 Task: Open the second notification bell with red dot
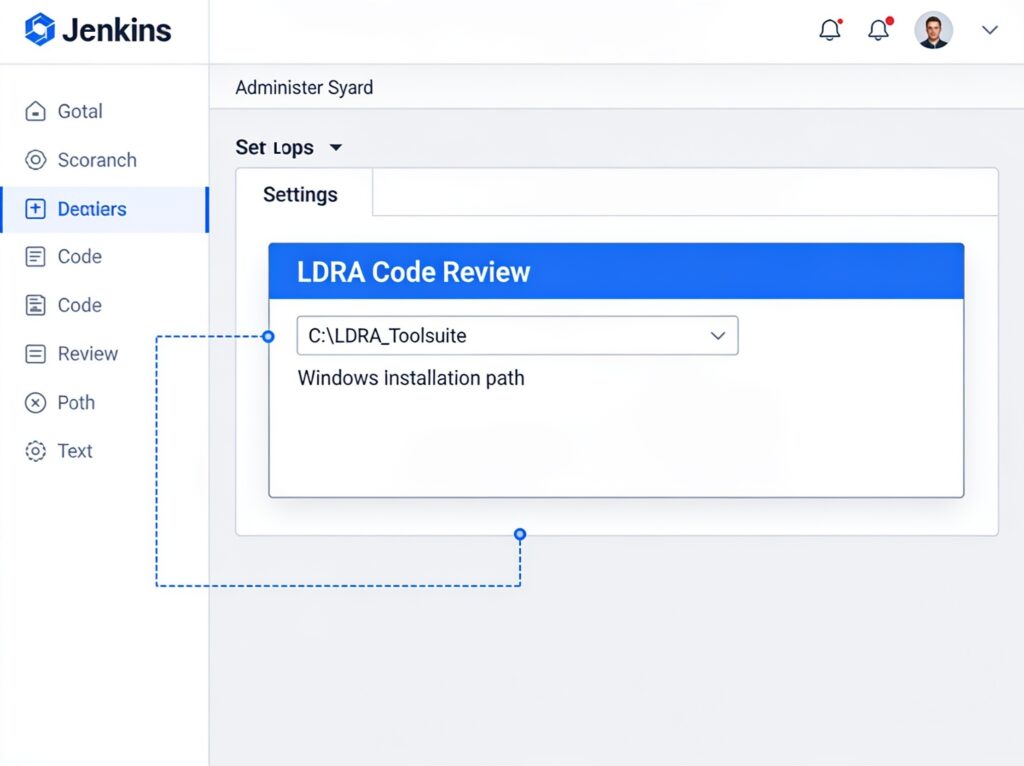(879, 29)
